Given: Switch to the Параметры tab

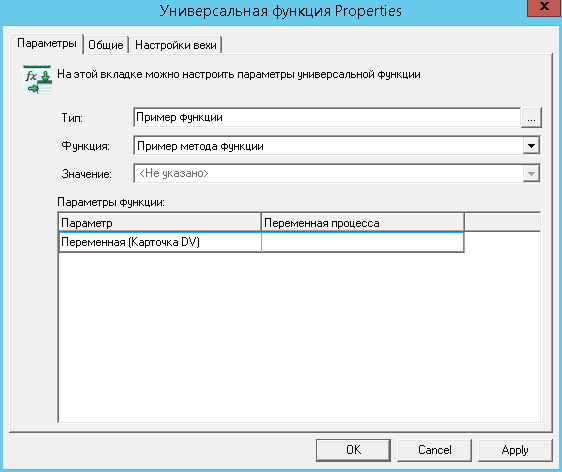Looking at the screenshot, I should [x=47, y=44].
